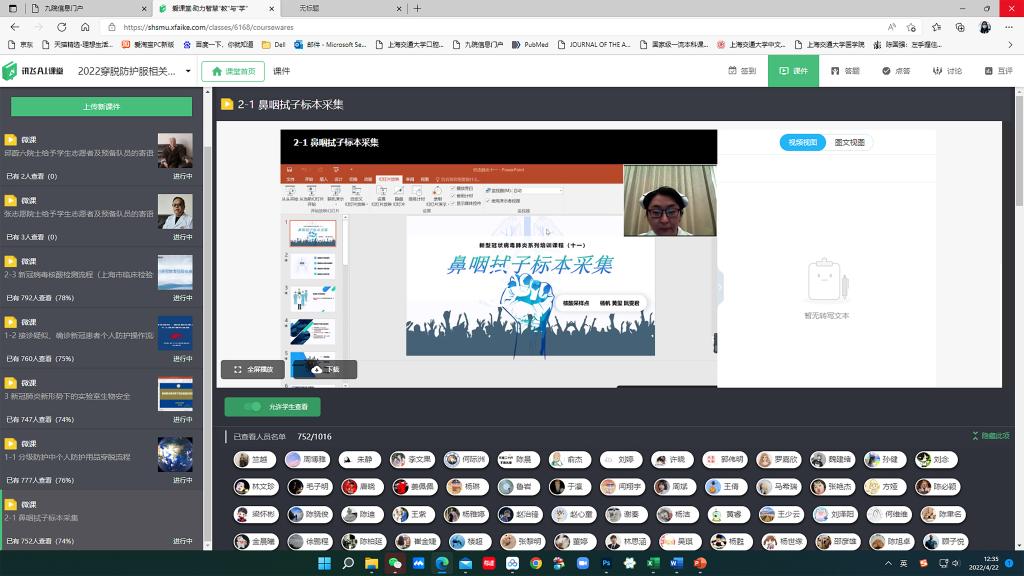This screenshot has height=576, width=1024.
Task: Click the 下载 cloud download icon
Action: (x=317, y=369)
